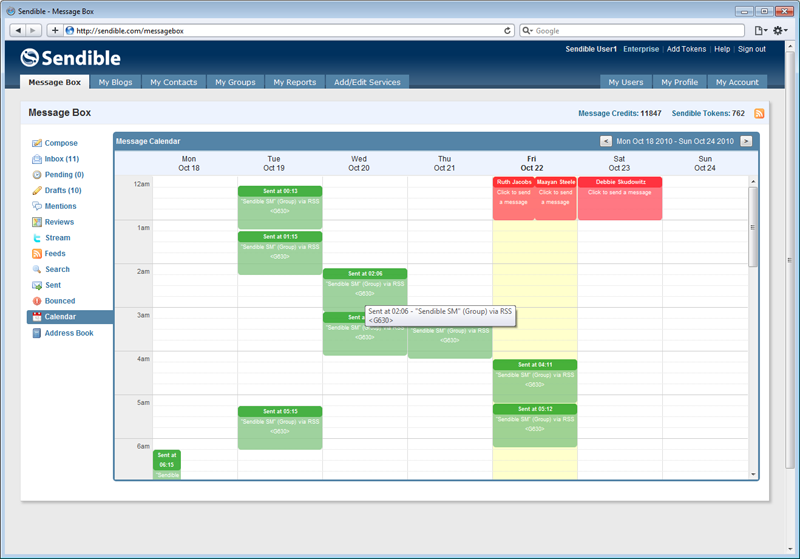Click the calendar scrollbar down arrow
This screenshot has height=559, width=800.
tap(753, 474)
